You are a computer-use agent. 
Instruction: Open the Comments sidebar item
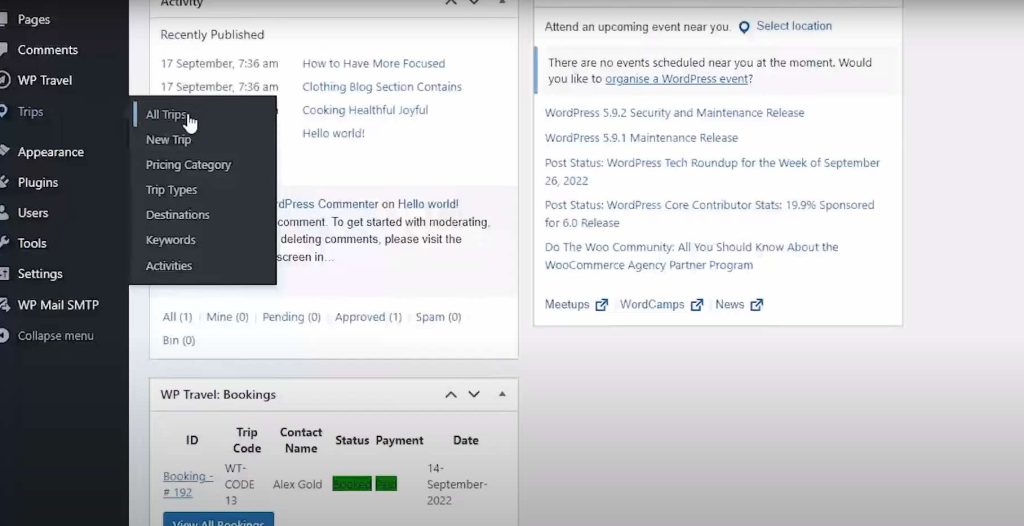click(47, 50)
